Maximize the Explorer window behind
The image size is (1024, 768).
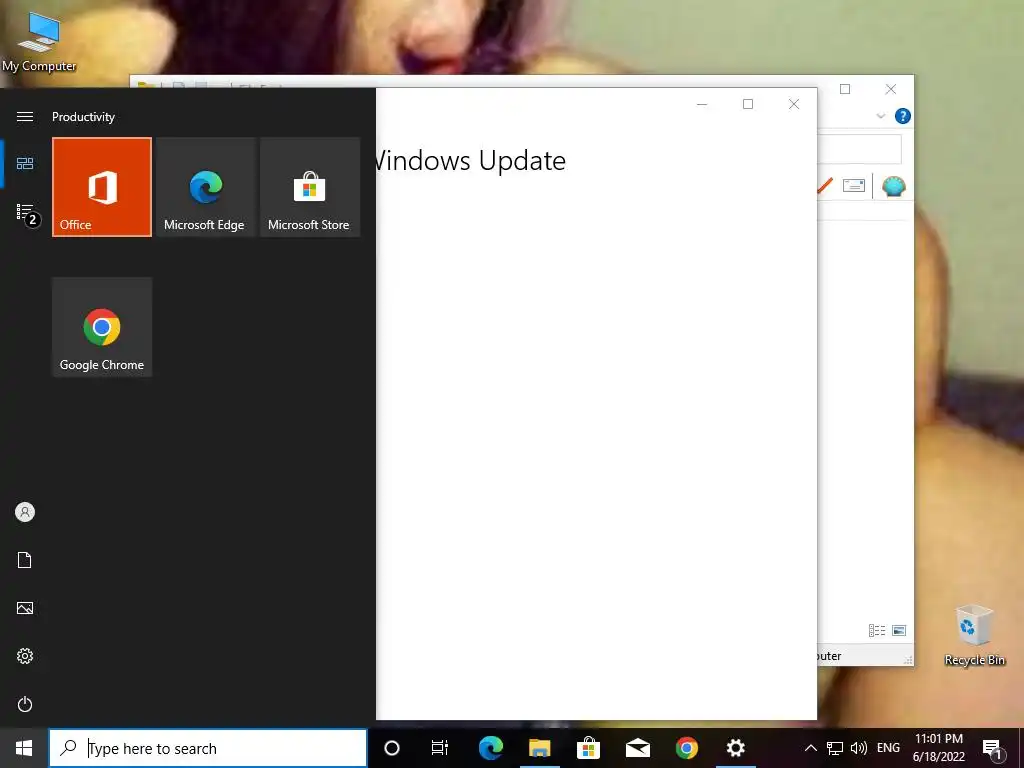click(845, 89)
